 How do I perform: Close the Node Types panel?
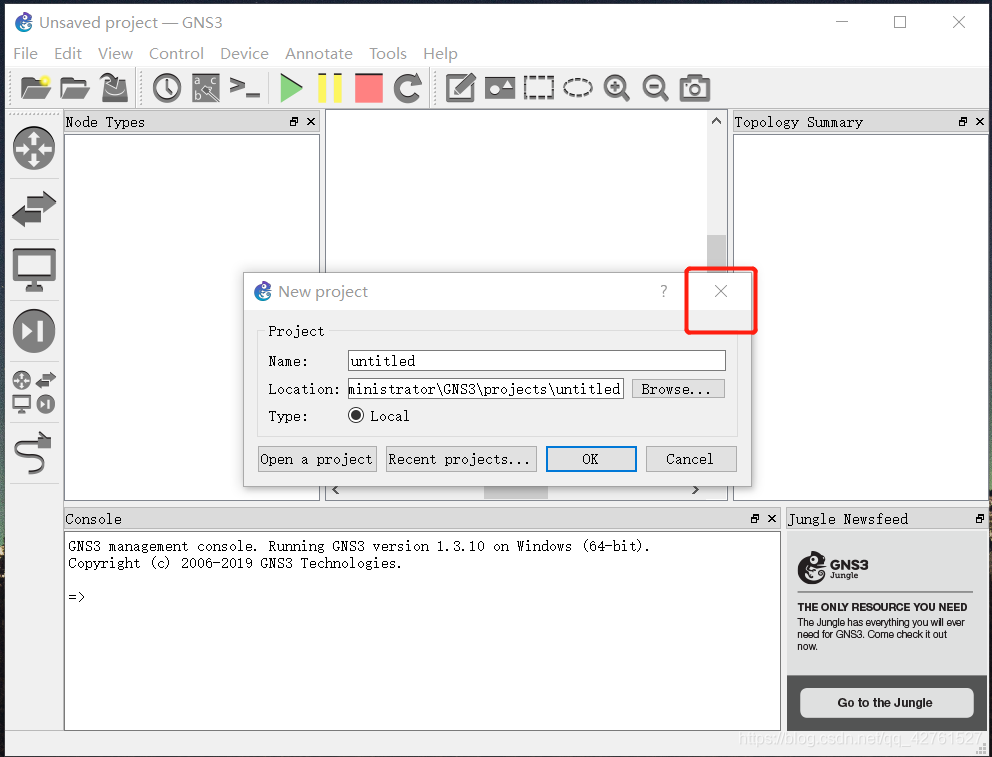coord(311,121)
